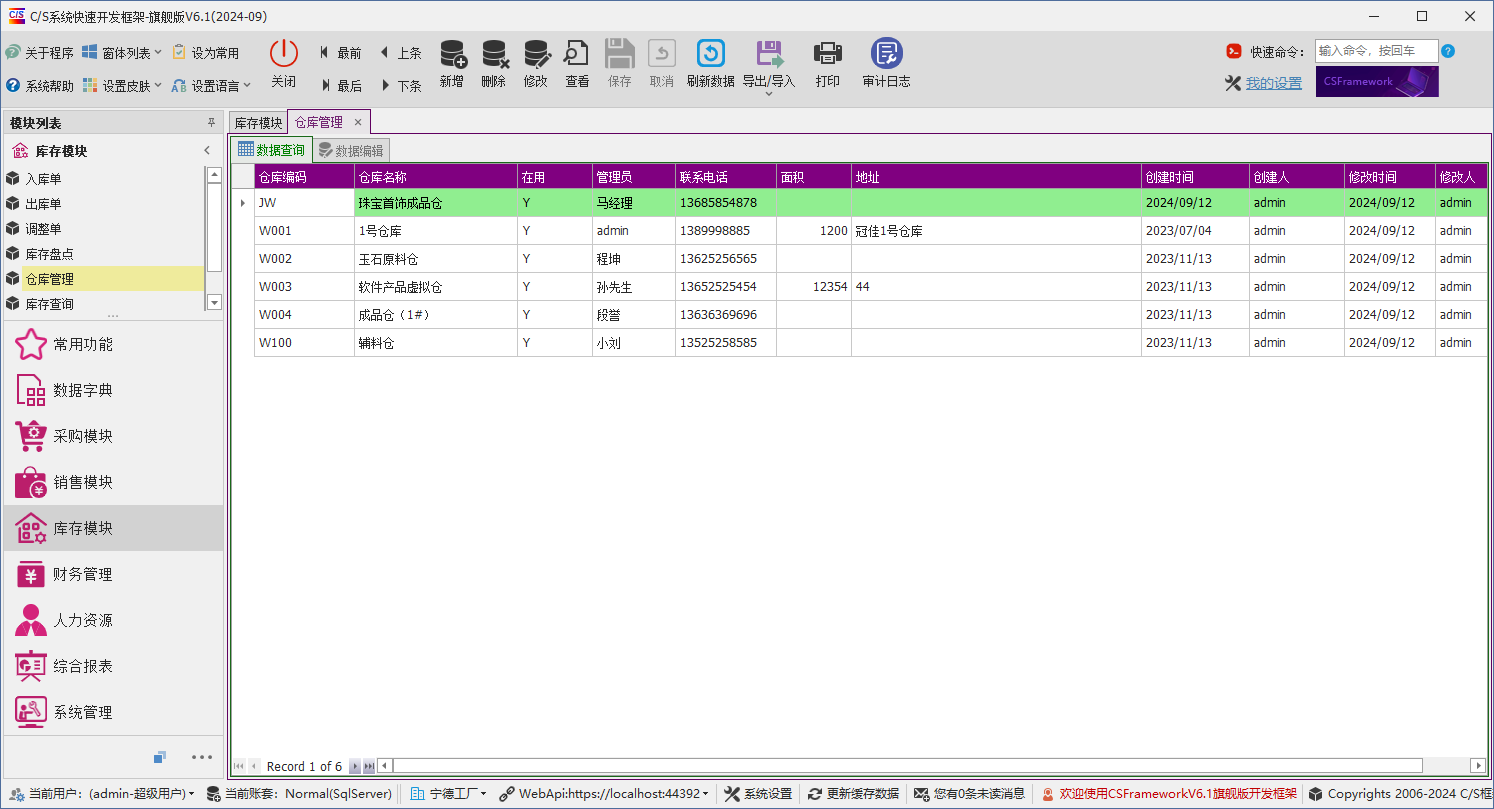Focus the 快速命令 input field
This screenshot has width=1494, height=809.
coord(1376,51)
